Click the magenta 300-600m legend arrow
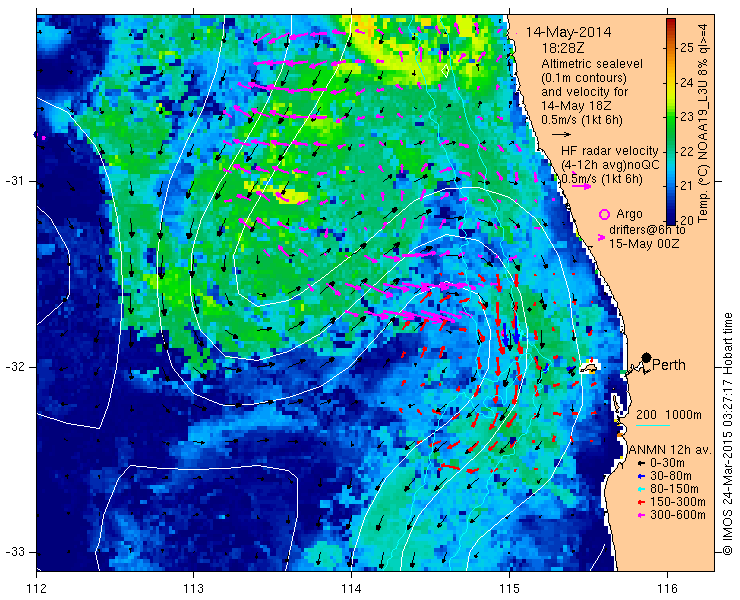 pyautogui.click(x=641, y=515)
